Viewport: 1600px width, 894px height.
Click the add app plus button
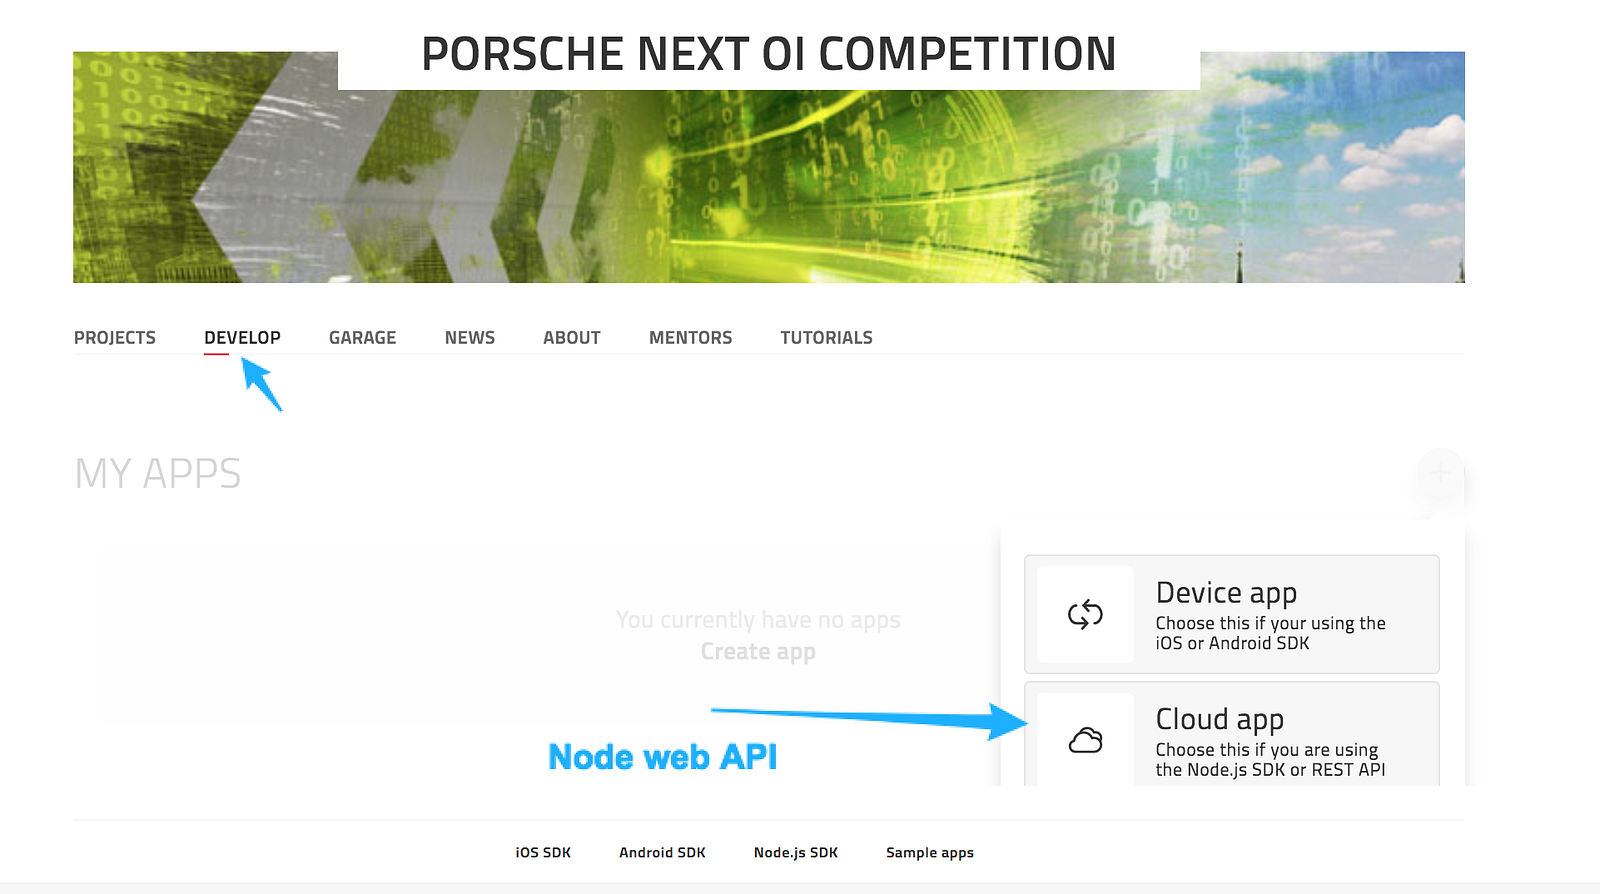[1440, 473]
